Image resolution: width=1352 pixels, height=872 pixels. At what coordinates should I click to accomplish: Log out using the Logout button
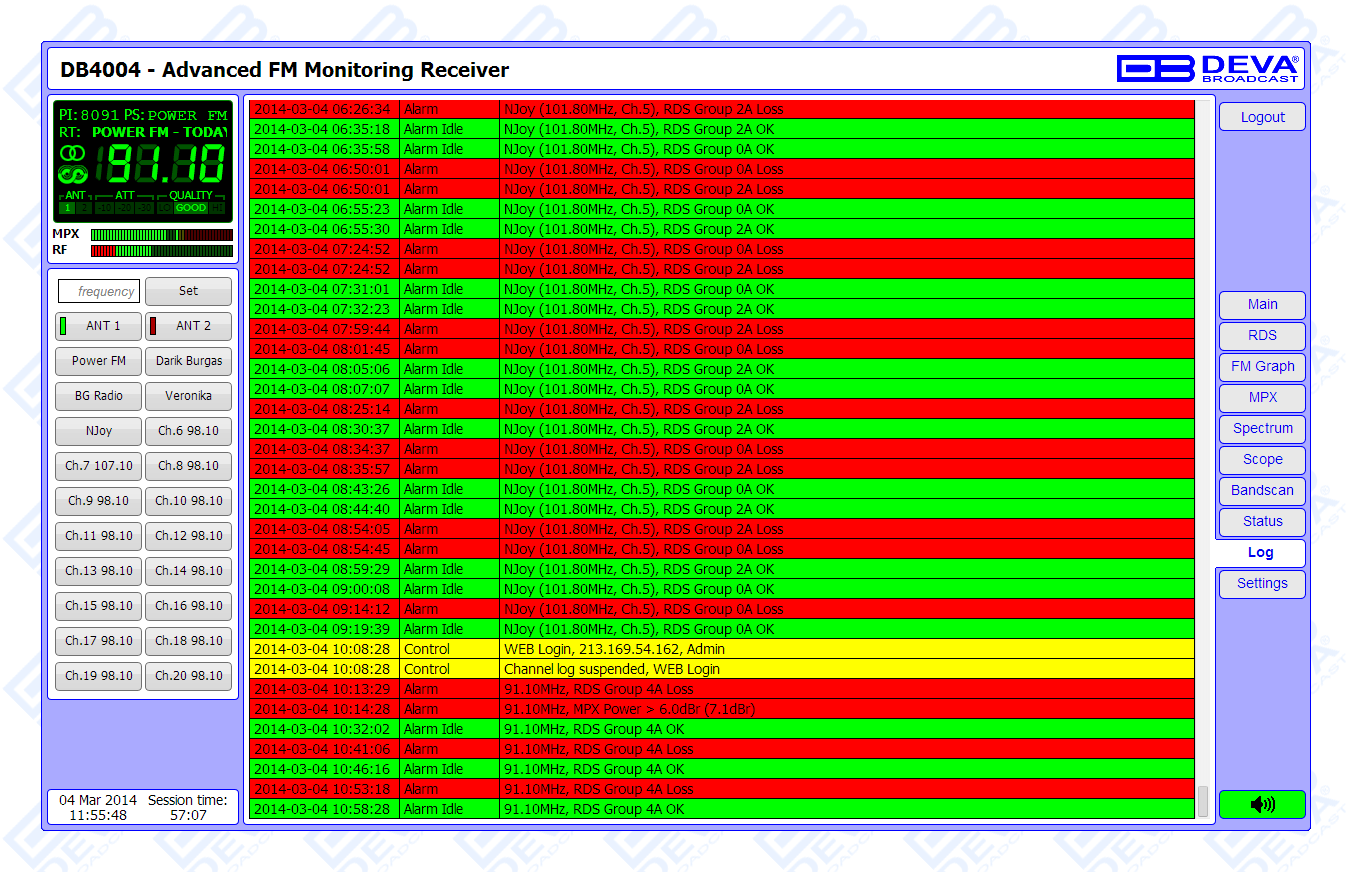(x=1262, y=117)
